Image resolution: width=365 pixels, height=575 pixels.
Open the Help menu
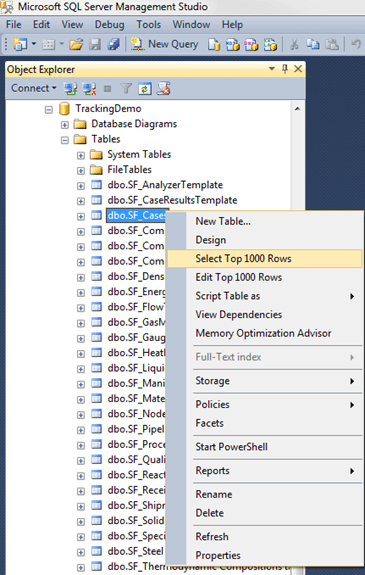click(x=232, y=25)
